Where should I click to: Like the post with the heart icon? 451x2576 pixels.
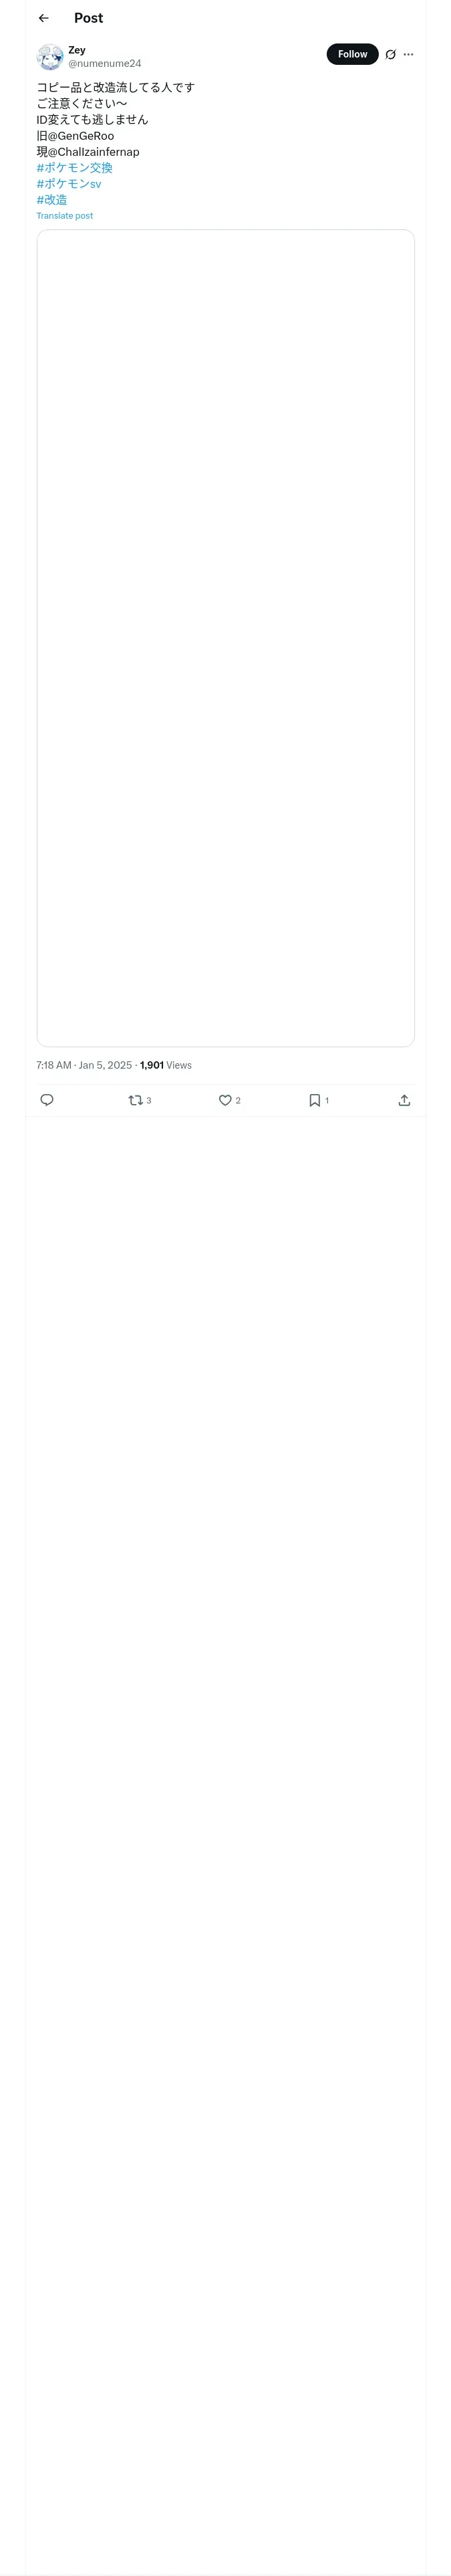click(x=225, y=1100)
